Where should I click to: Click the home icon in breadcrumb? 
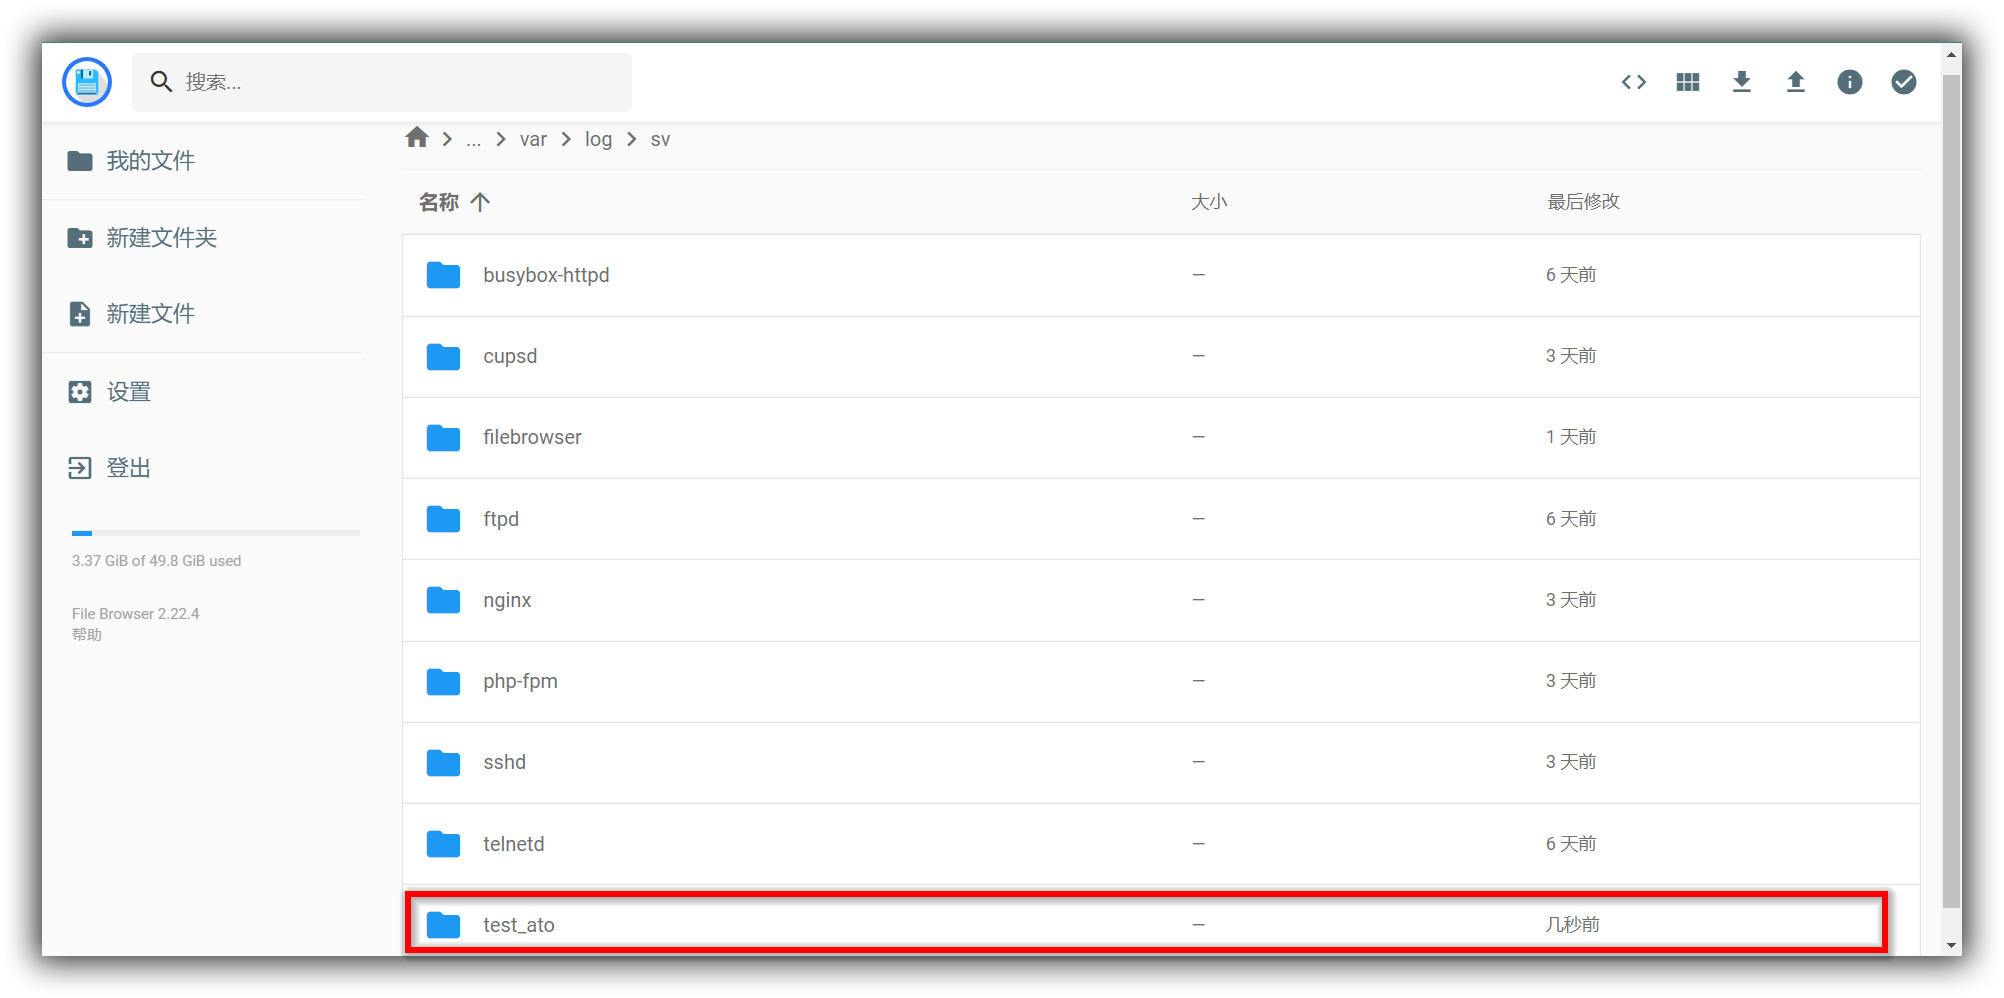coord(417,138)
